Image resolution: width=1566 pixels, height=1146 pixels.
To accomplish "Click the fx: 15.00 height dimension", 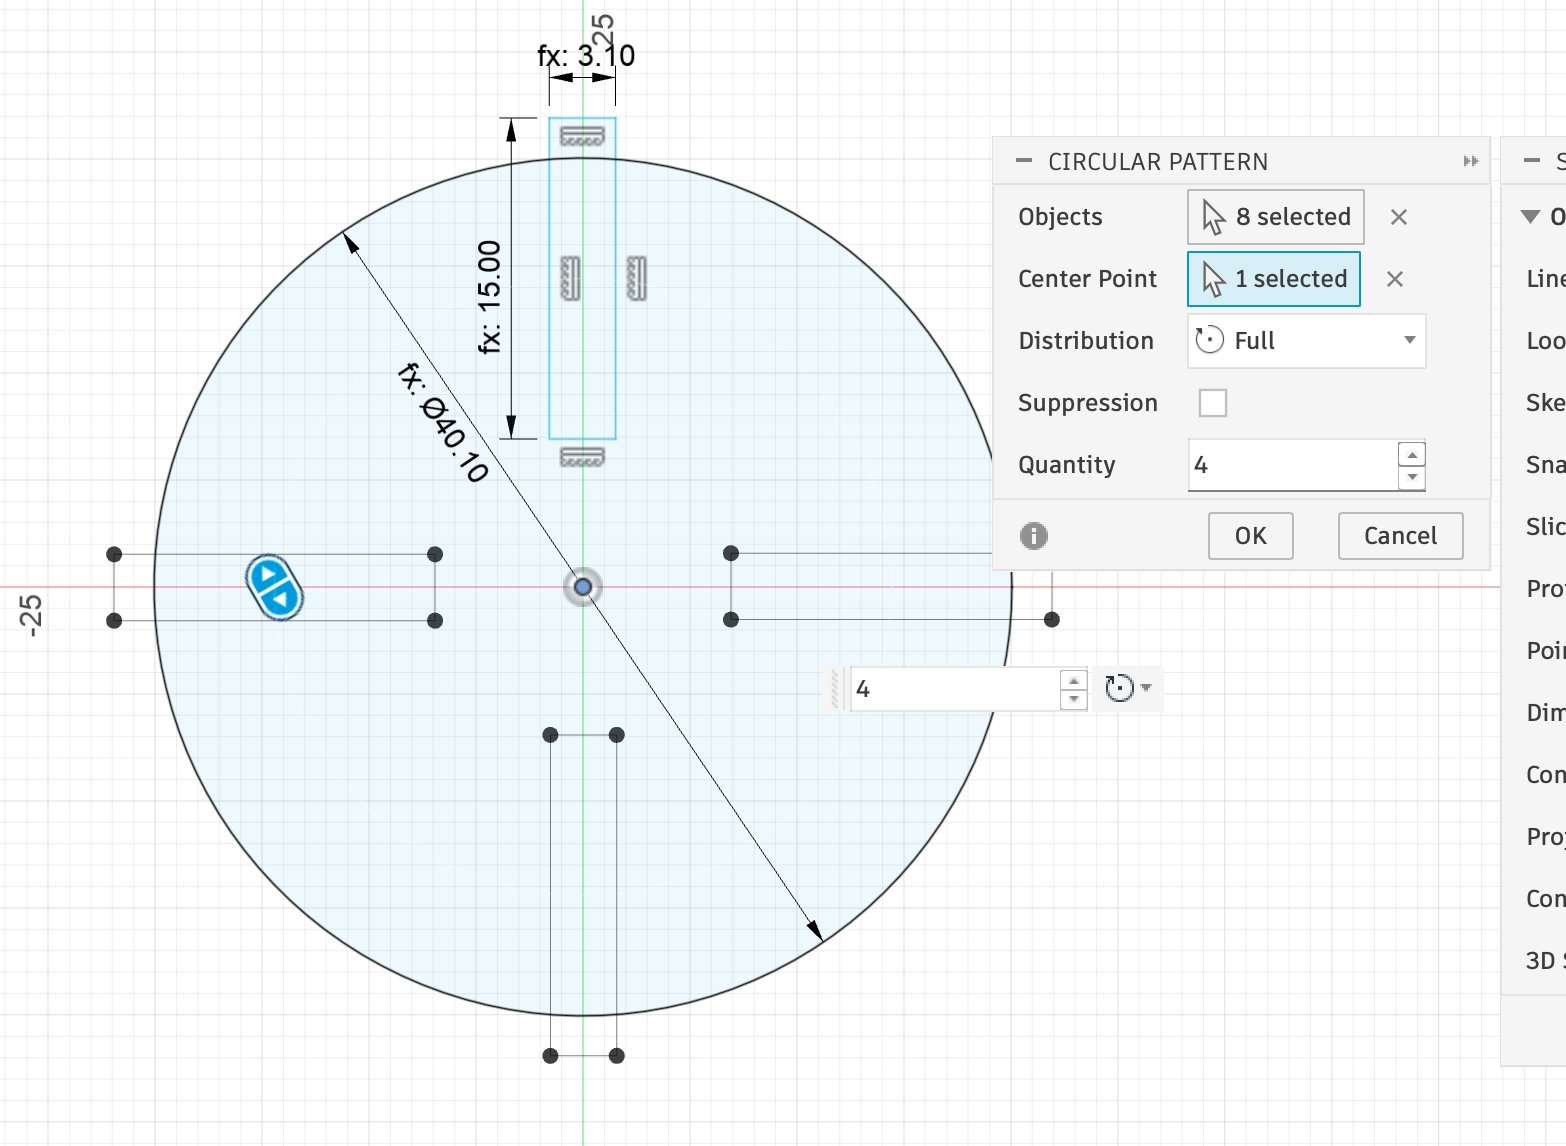I will (x=489, y=297).
